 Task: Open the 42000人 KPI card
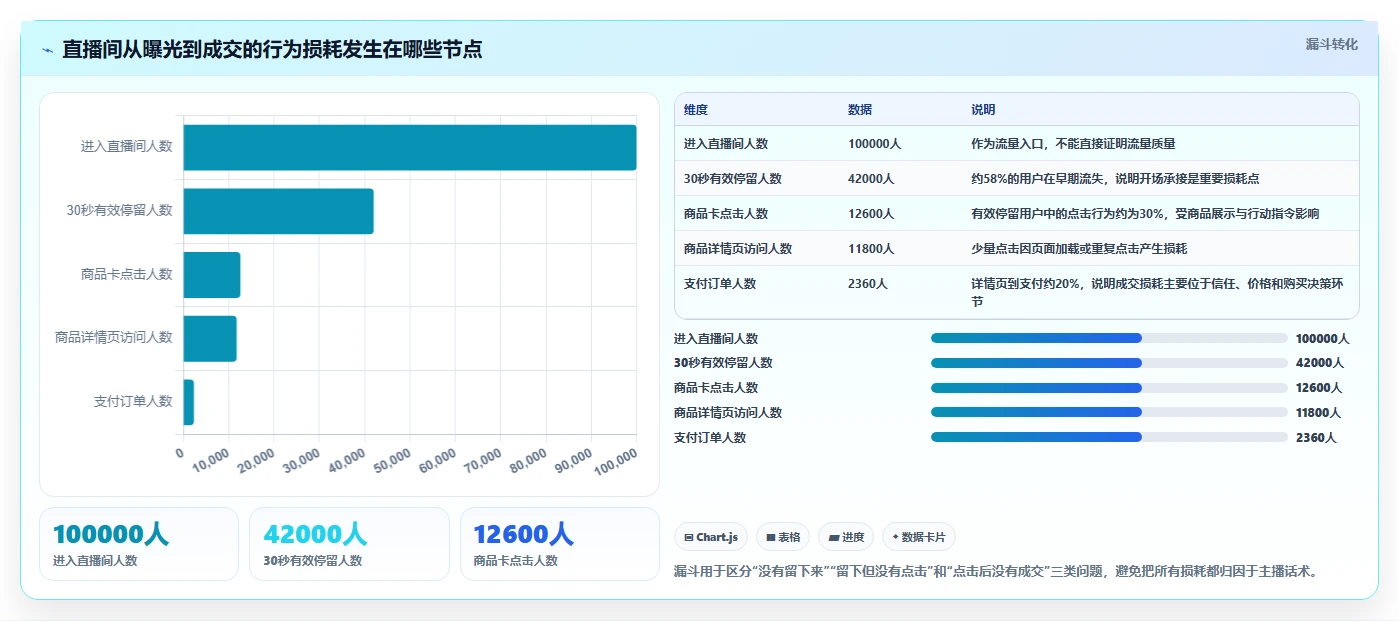pos(349,544)
